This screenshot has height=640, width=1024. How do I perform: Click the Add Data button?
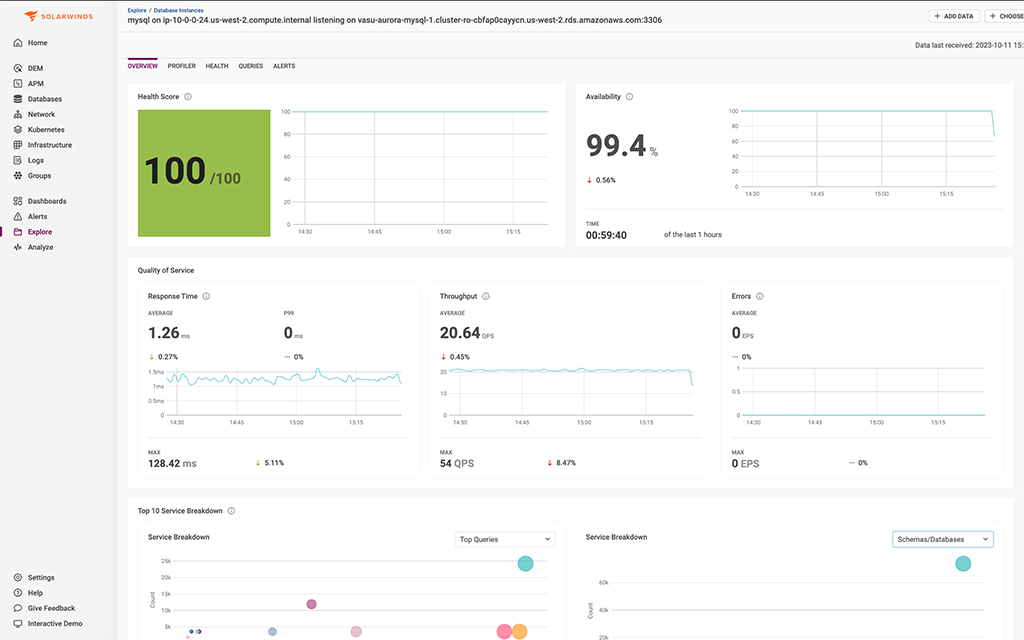tap(954, 16)
